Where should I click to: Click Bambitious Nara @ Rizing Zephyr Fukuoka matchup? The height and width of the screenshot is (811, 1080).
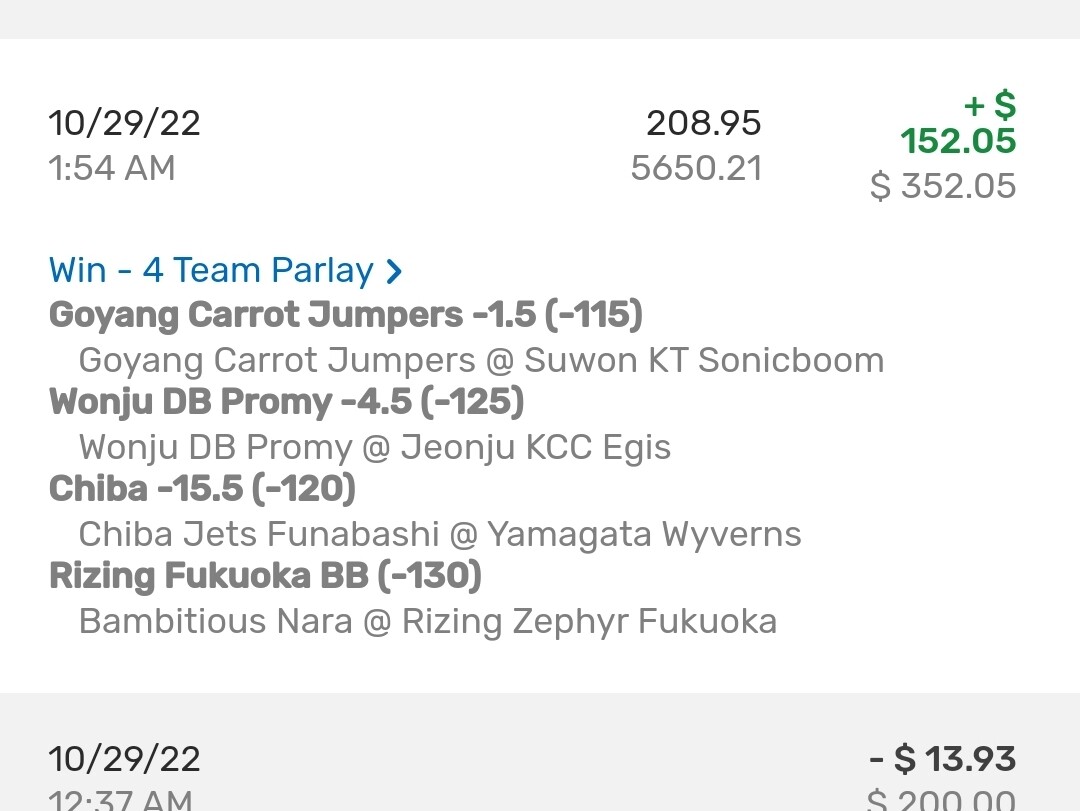[428, 621]
